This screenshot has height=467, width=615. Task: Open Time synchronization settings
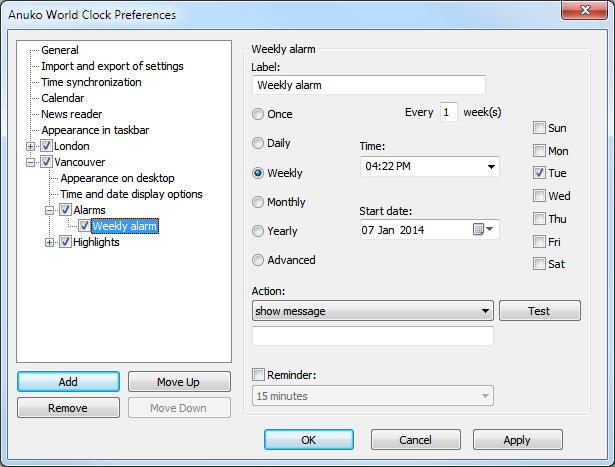point(91,82)
